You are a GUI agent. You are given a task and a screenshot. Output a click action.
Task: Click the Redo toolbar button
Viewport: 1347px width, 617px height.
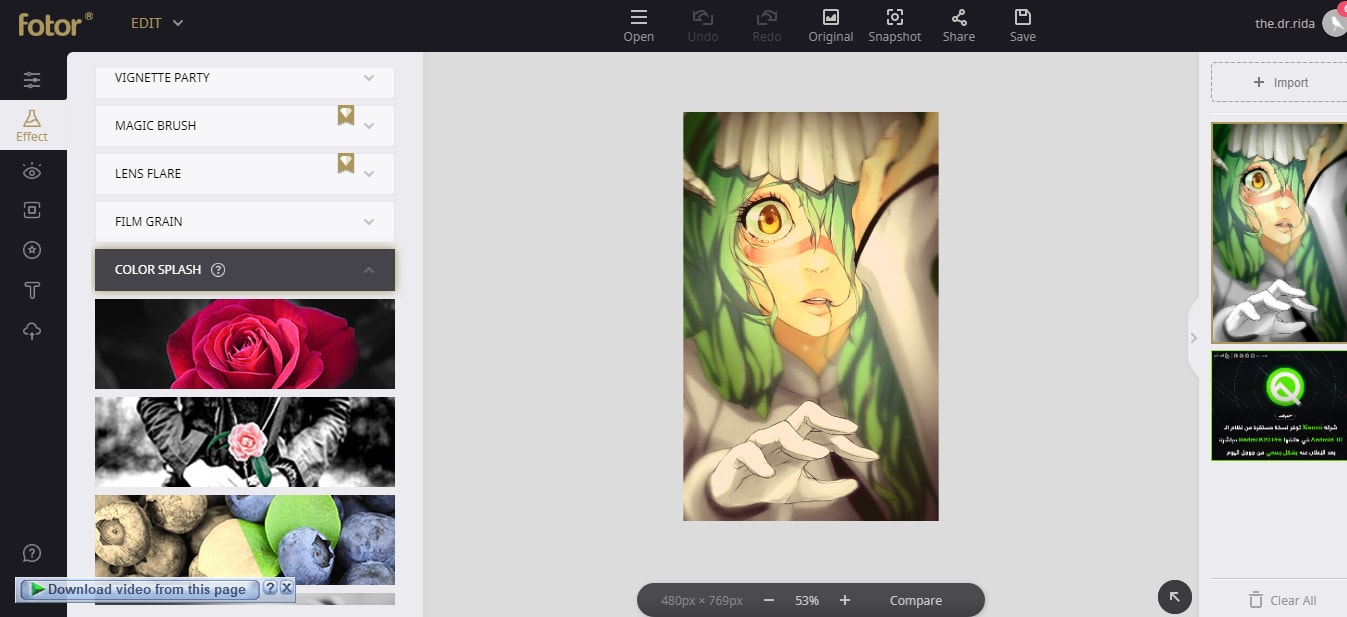(767, 26)
